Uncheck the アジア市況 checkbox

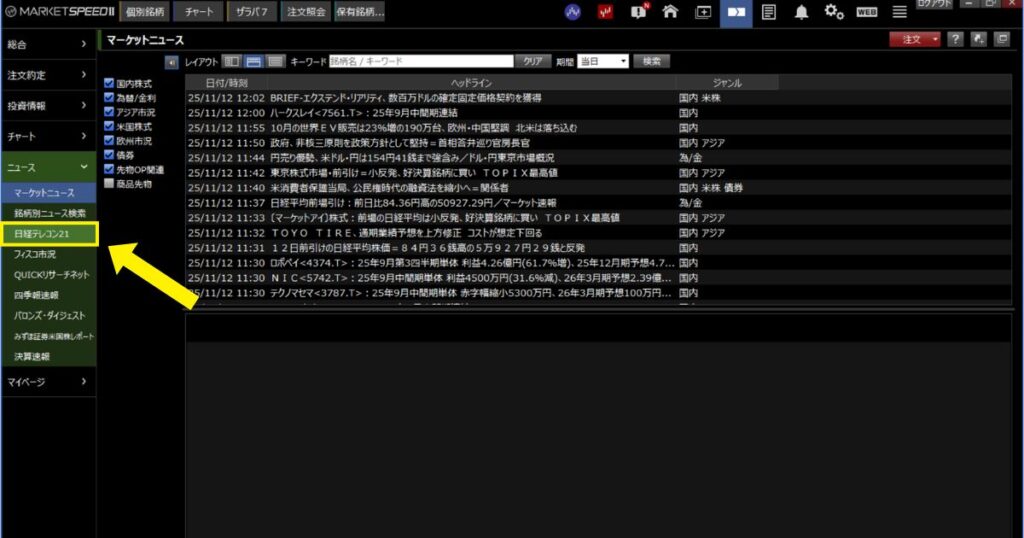point(109,112)
